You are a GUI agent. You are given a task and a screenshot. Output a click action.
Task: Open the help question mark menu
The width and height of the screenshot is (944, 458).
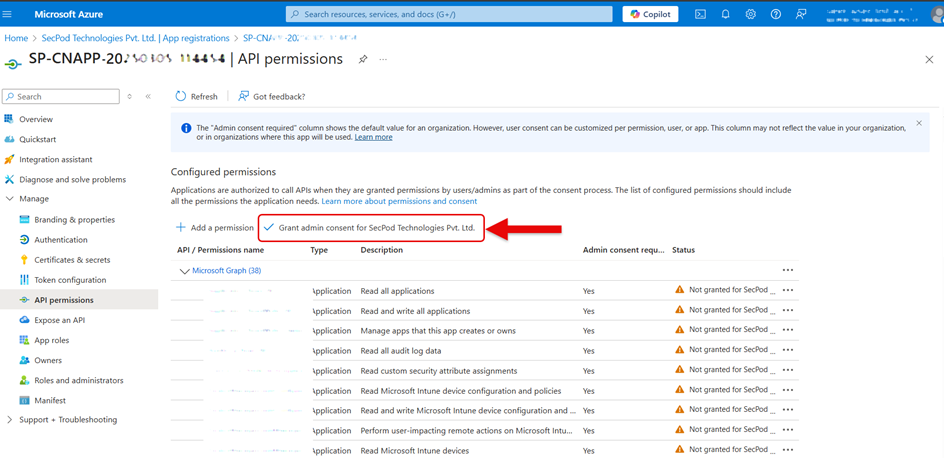[776, 14]
